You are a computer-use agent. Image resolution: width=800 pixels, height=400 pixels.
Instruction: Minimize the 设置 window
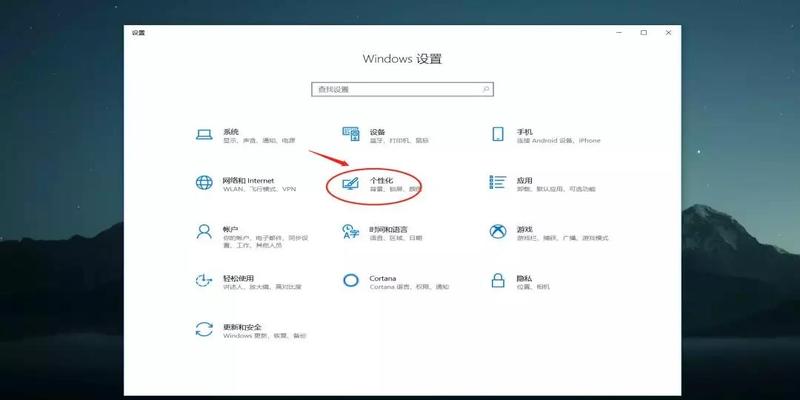[x=619, y=33]
